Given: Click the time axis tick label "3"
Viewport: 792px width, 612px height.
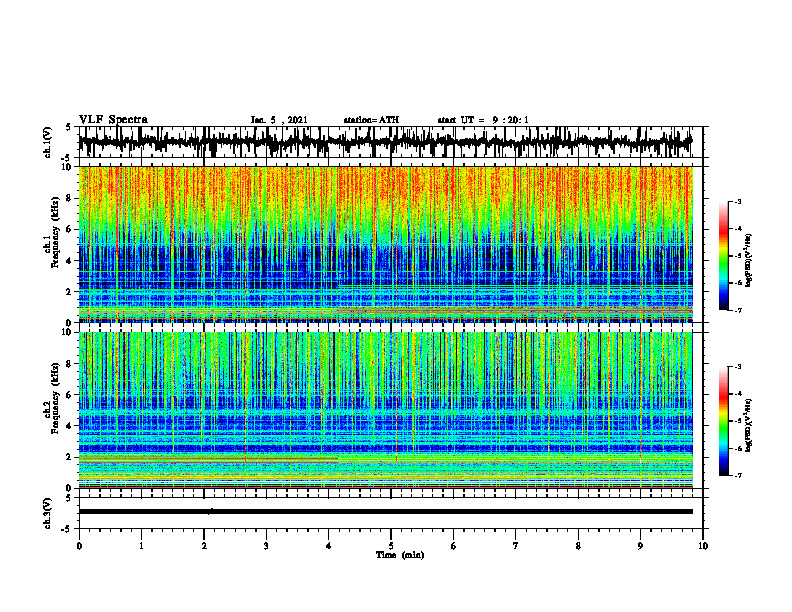Looking at the screenshot, I should tap(266, 546).
